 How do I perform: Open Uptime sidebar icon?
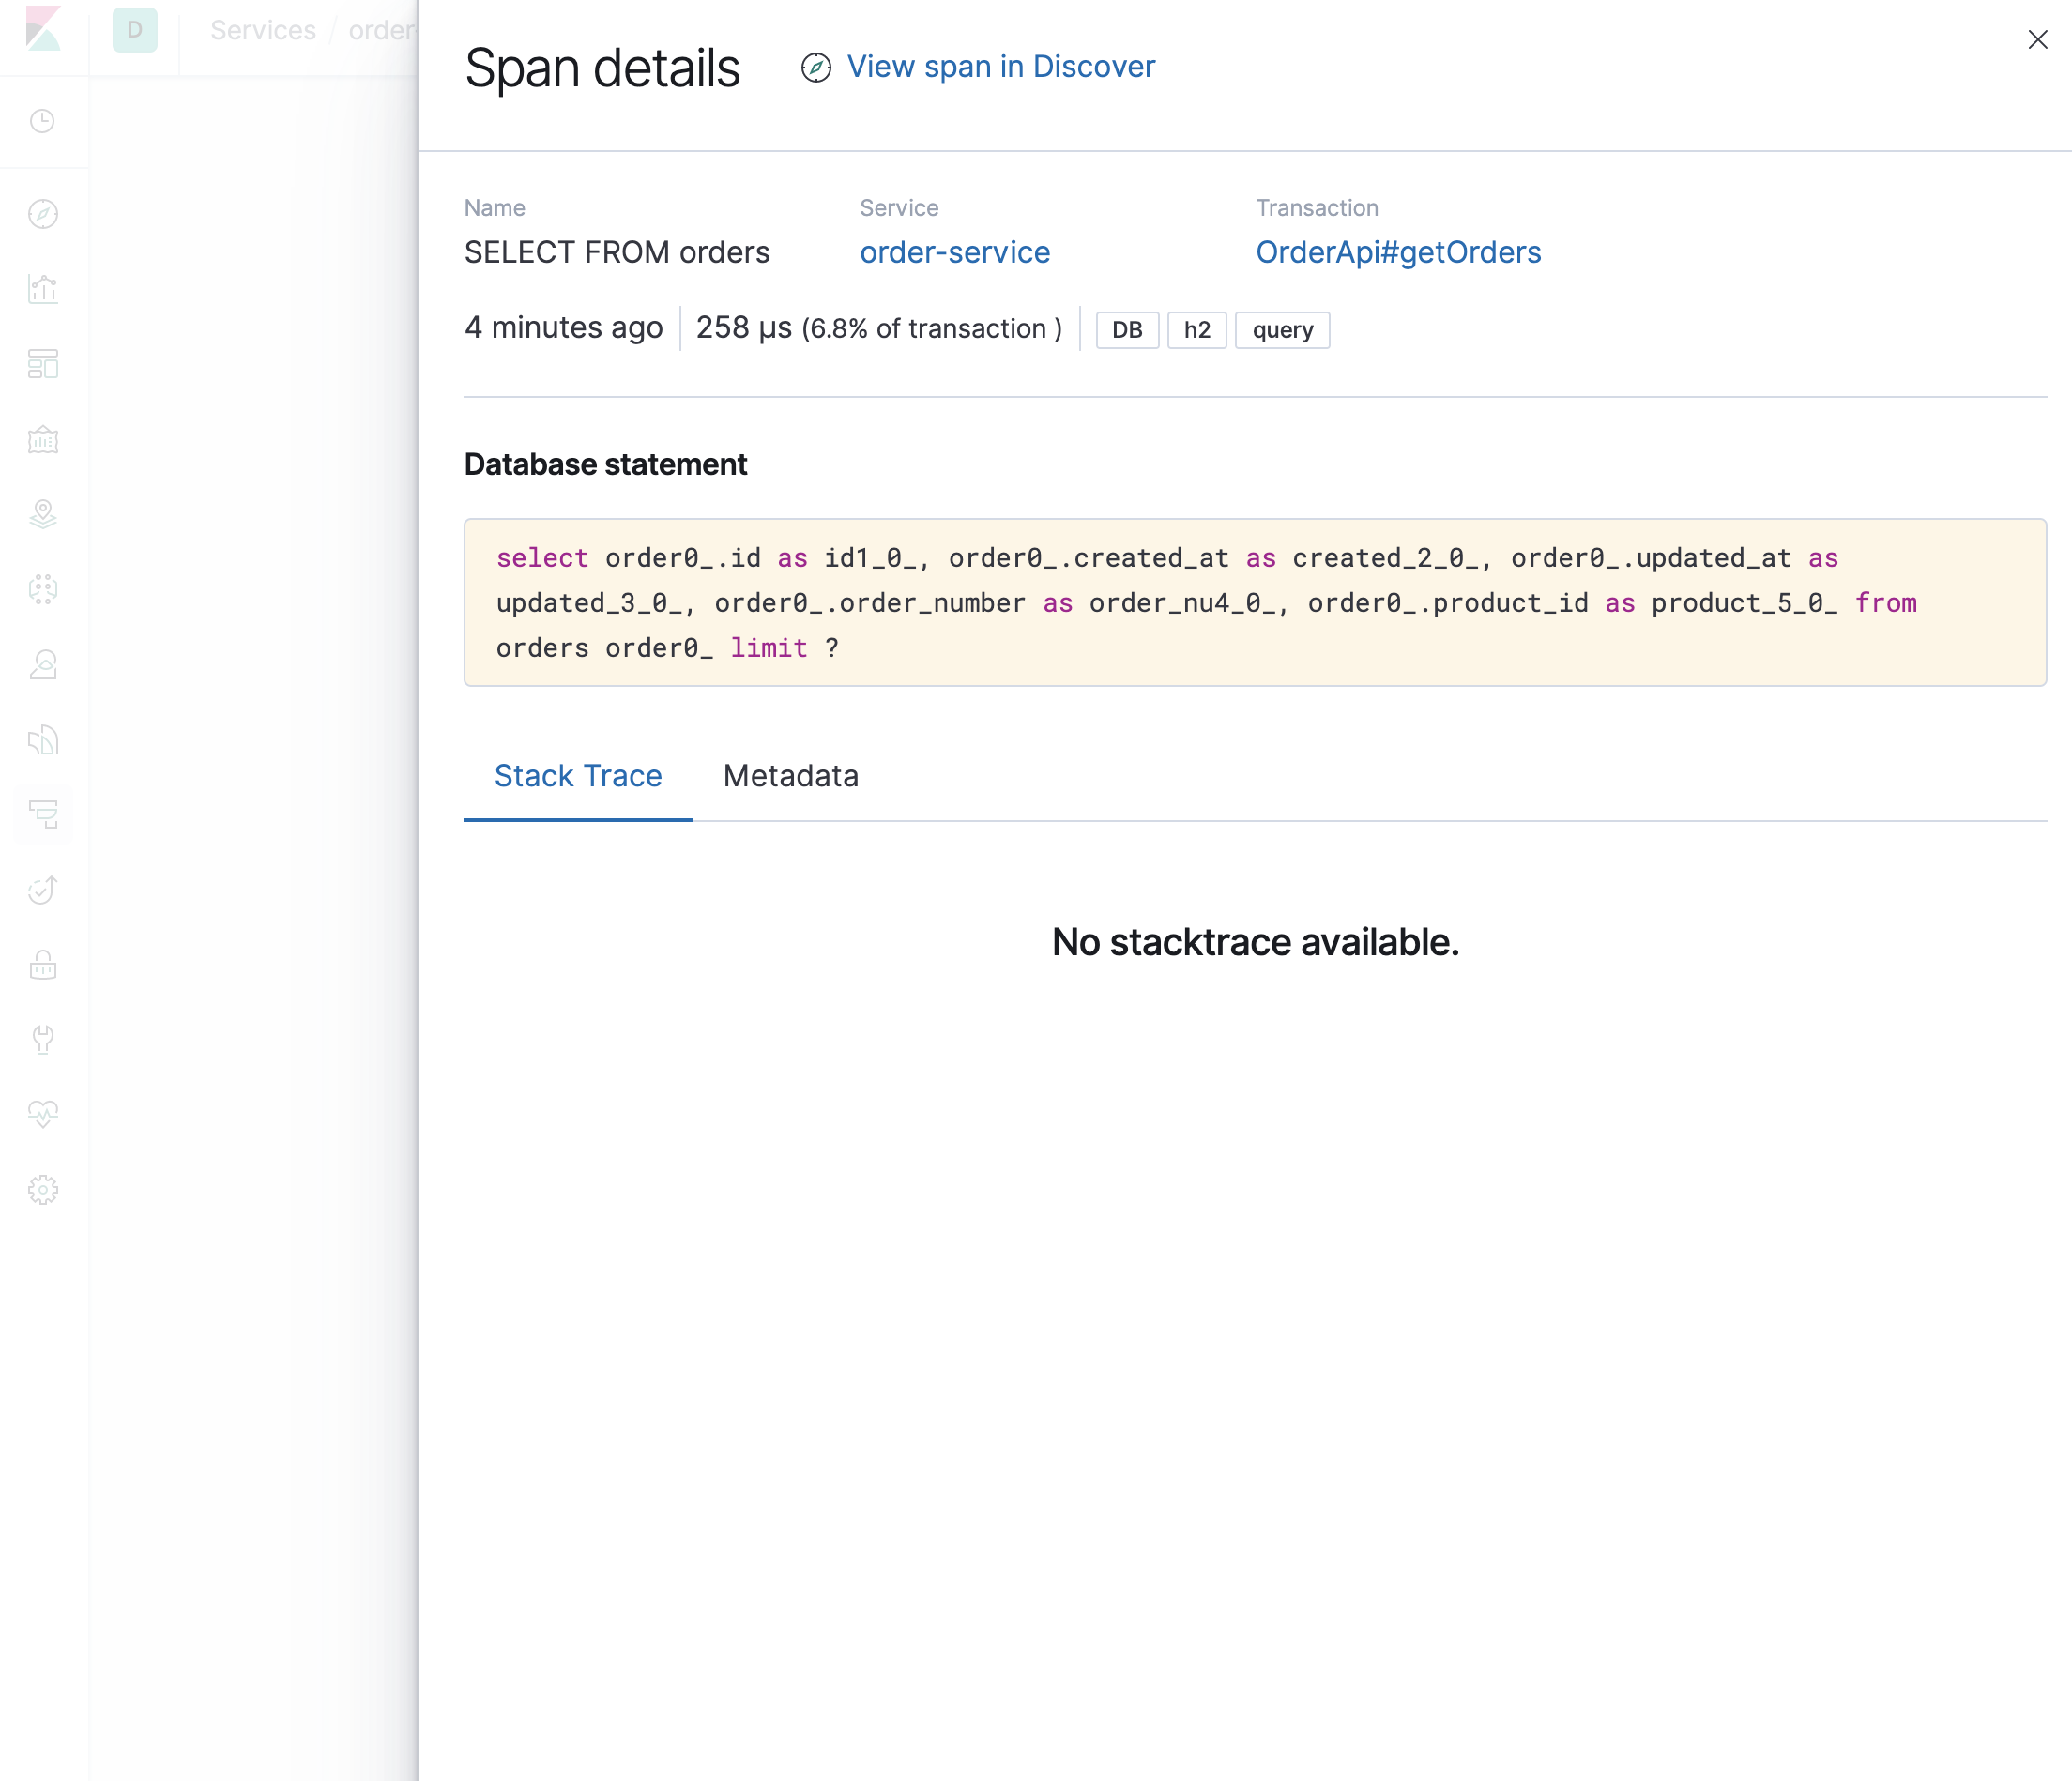click(x=43, y=889)
